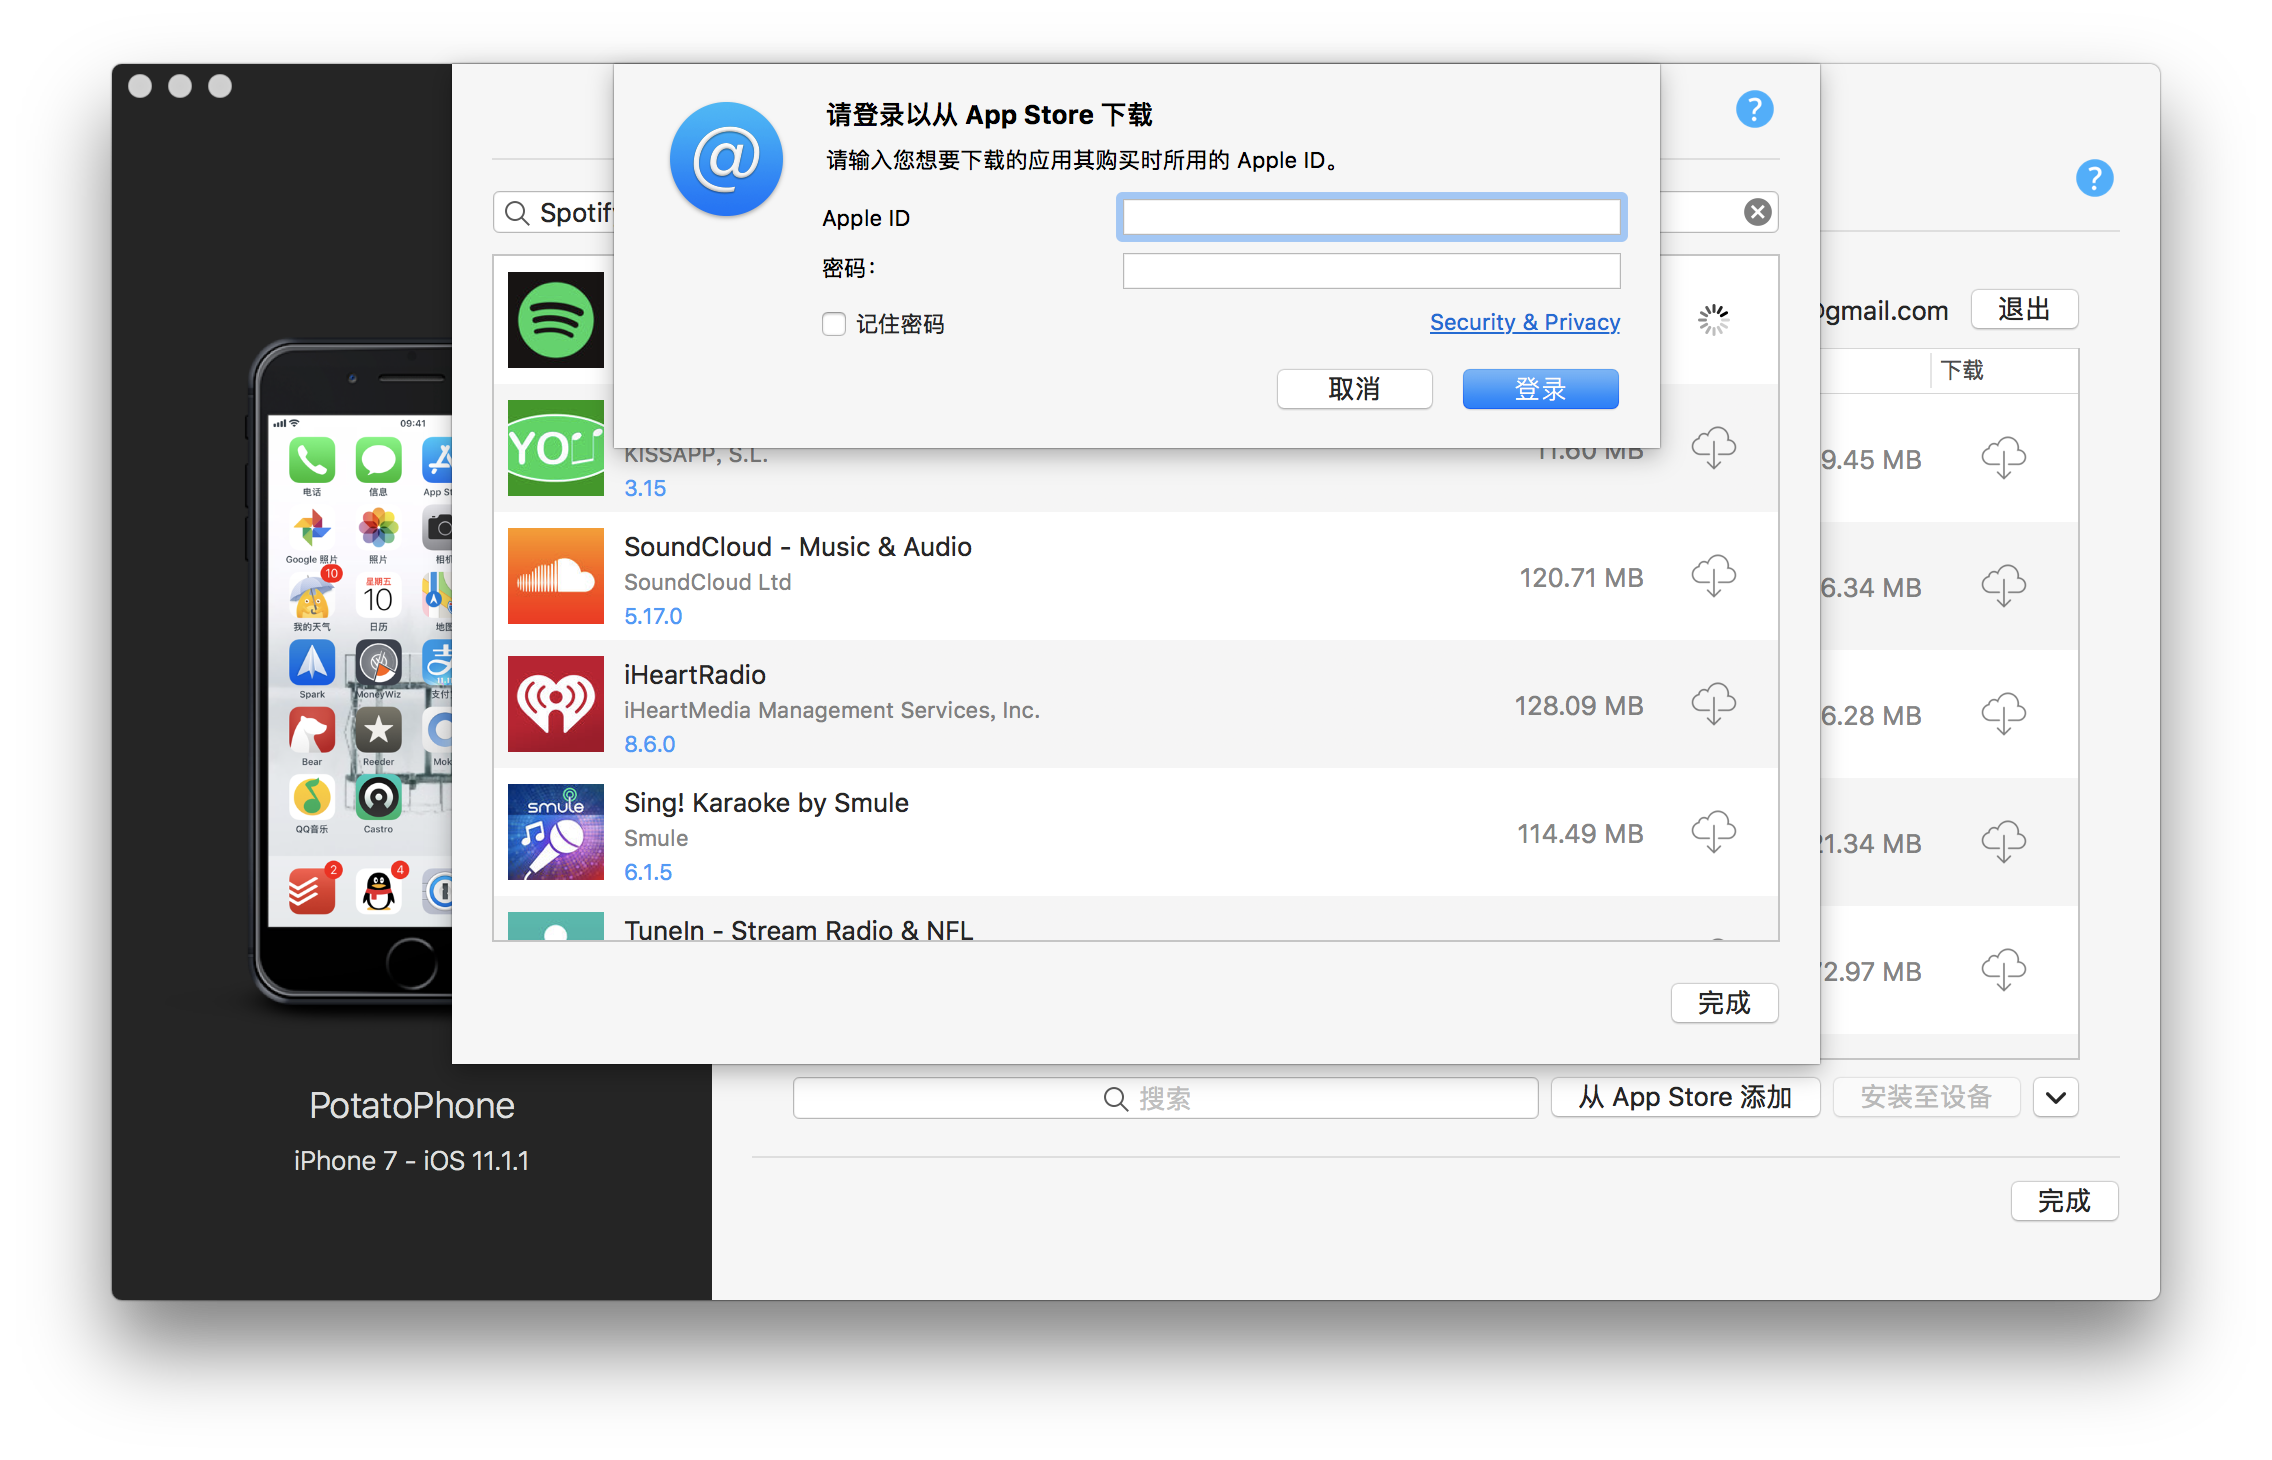This screenshot has height=1460, width=2272.
Task: Clear the Spotify search field
Action: [1757, 212]
